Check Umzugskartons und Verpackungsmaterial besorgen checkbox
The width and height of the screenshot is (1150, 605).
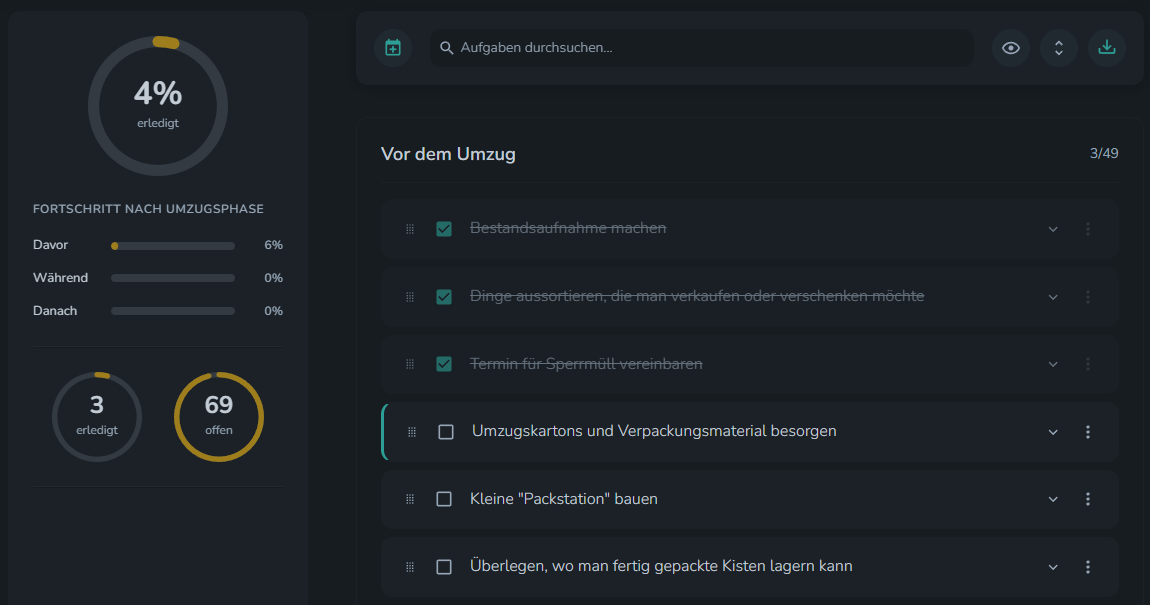coord(446,432)
